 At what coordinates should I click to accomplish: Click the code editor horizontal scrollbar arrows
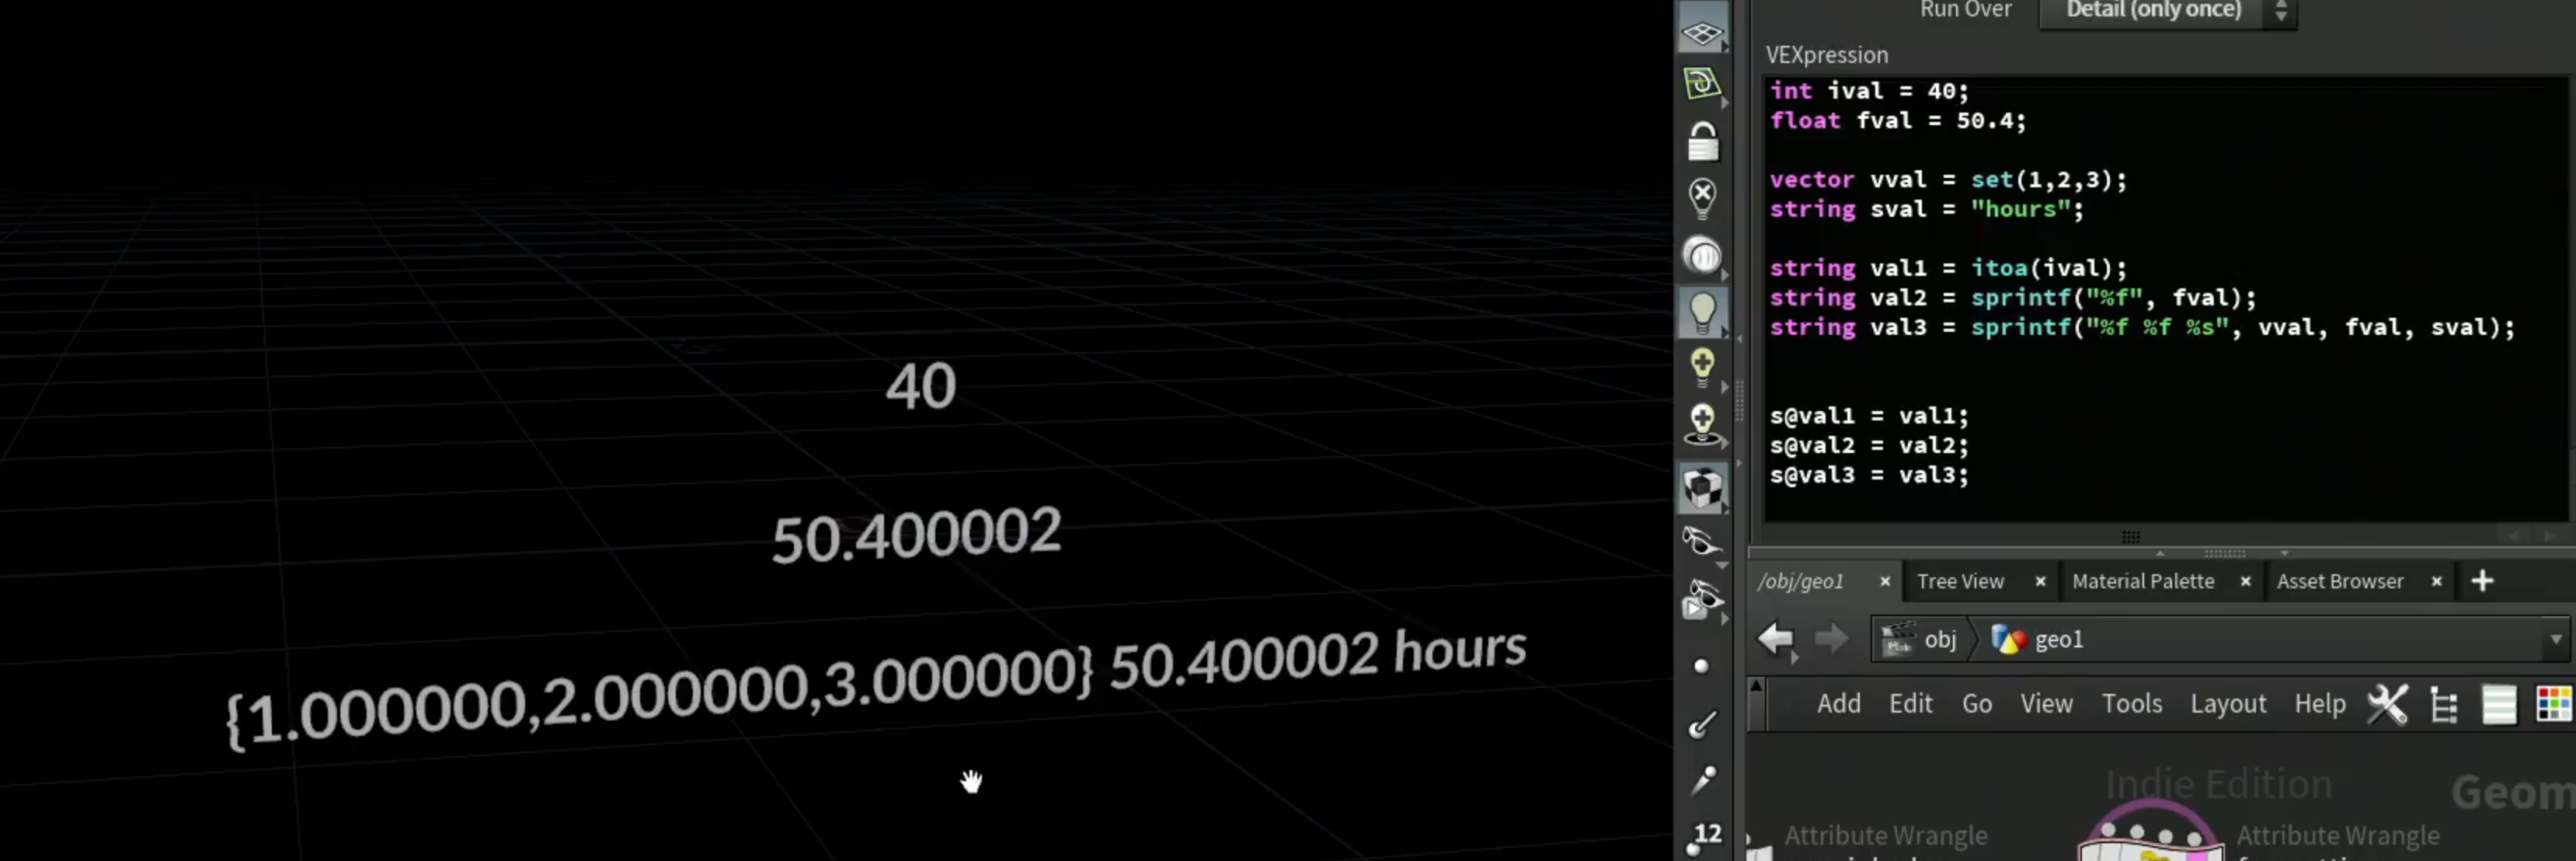pos(2530,536)
